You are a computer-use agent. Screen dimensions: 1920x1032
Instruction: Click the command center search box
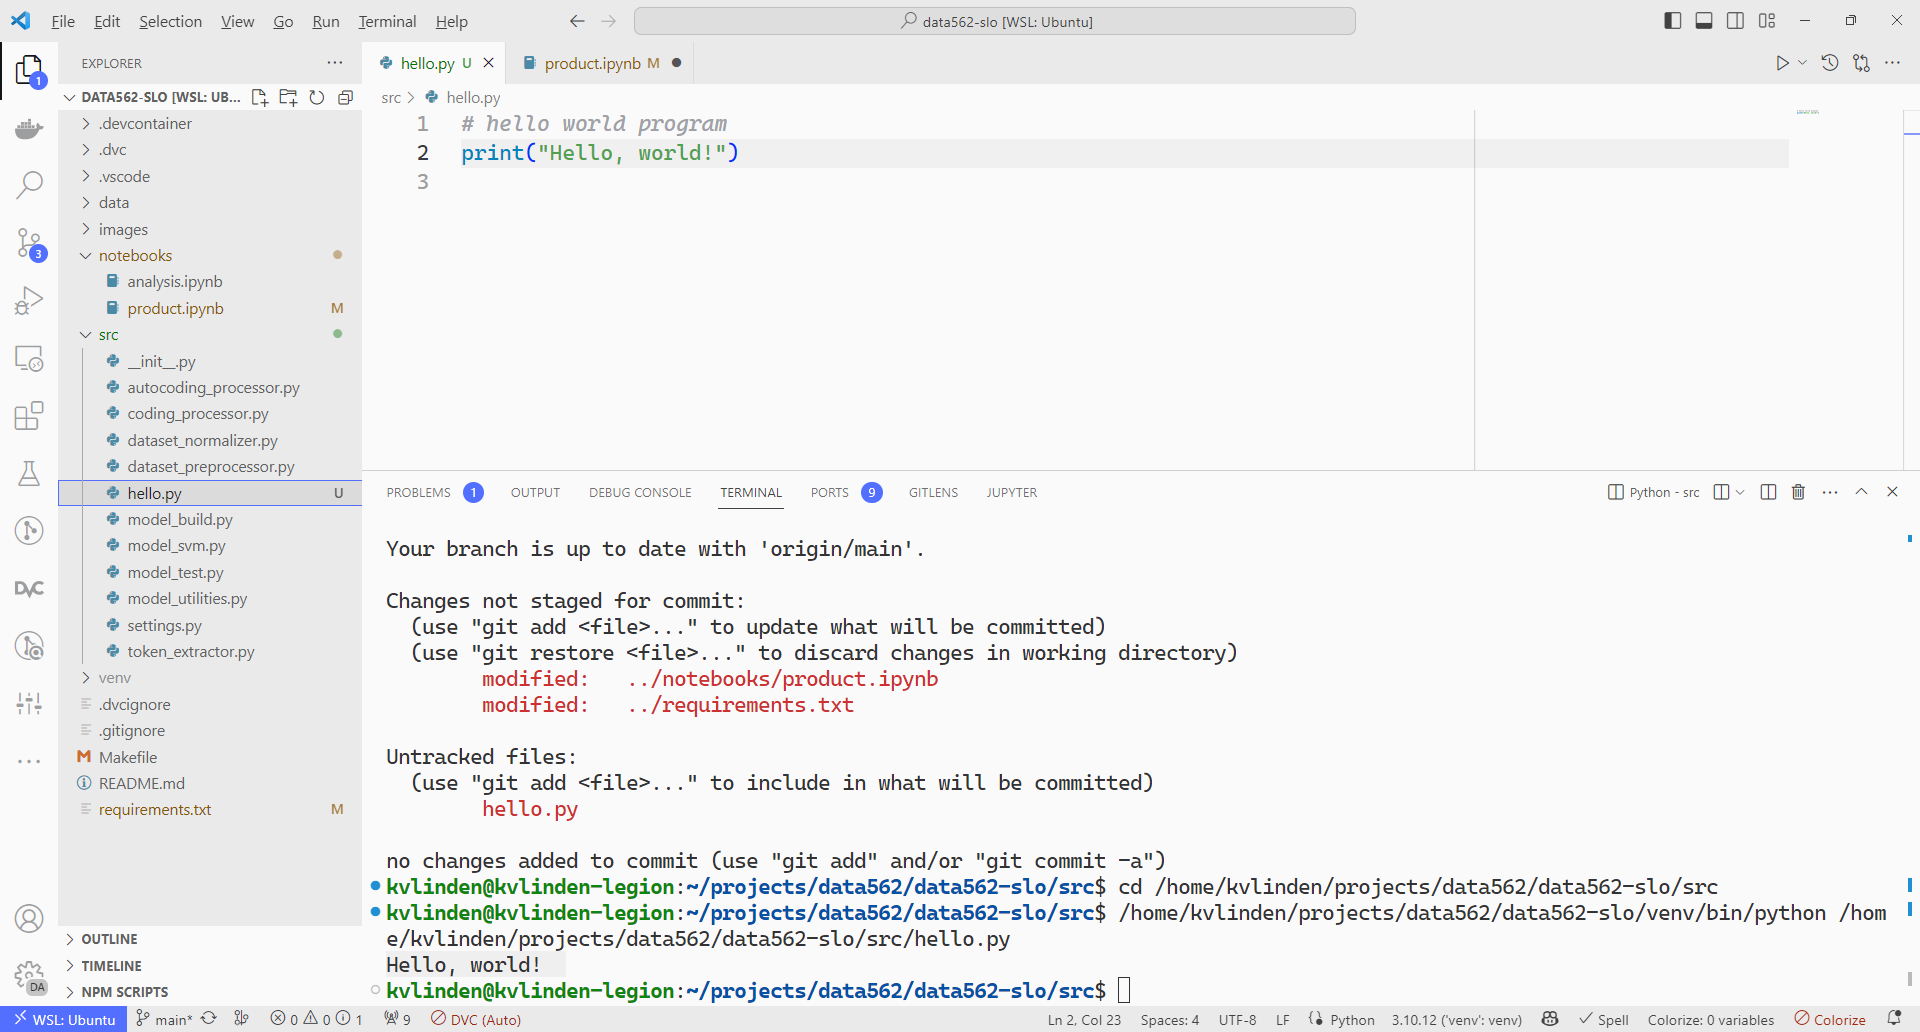(x=994, y=21)
